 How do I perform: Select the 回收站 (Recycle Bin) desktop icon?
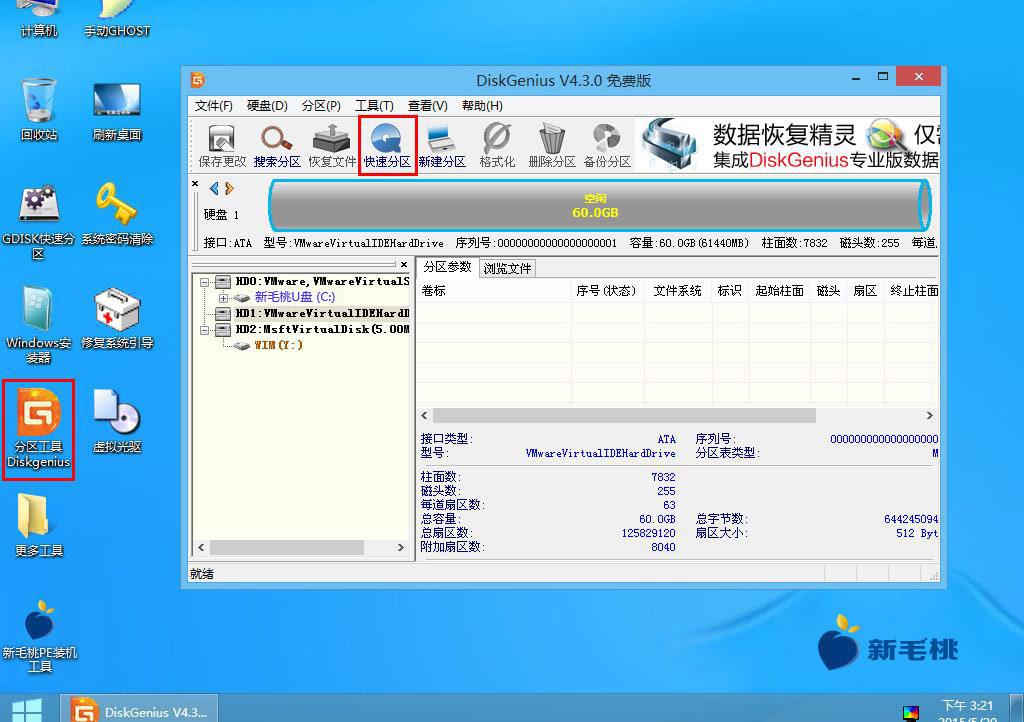(x=39, y=110)
